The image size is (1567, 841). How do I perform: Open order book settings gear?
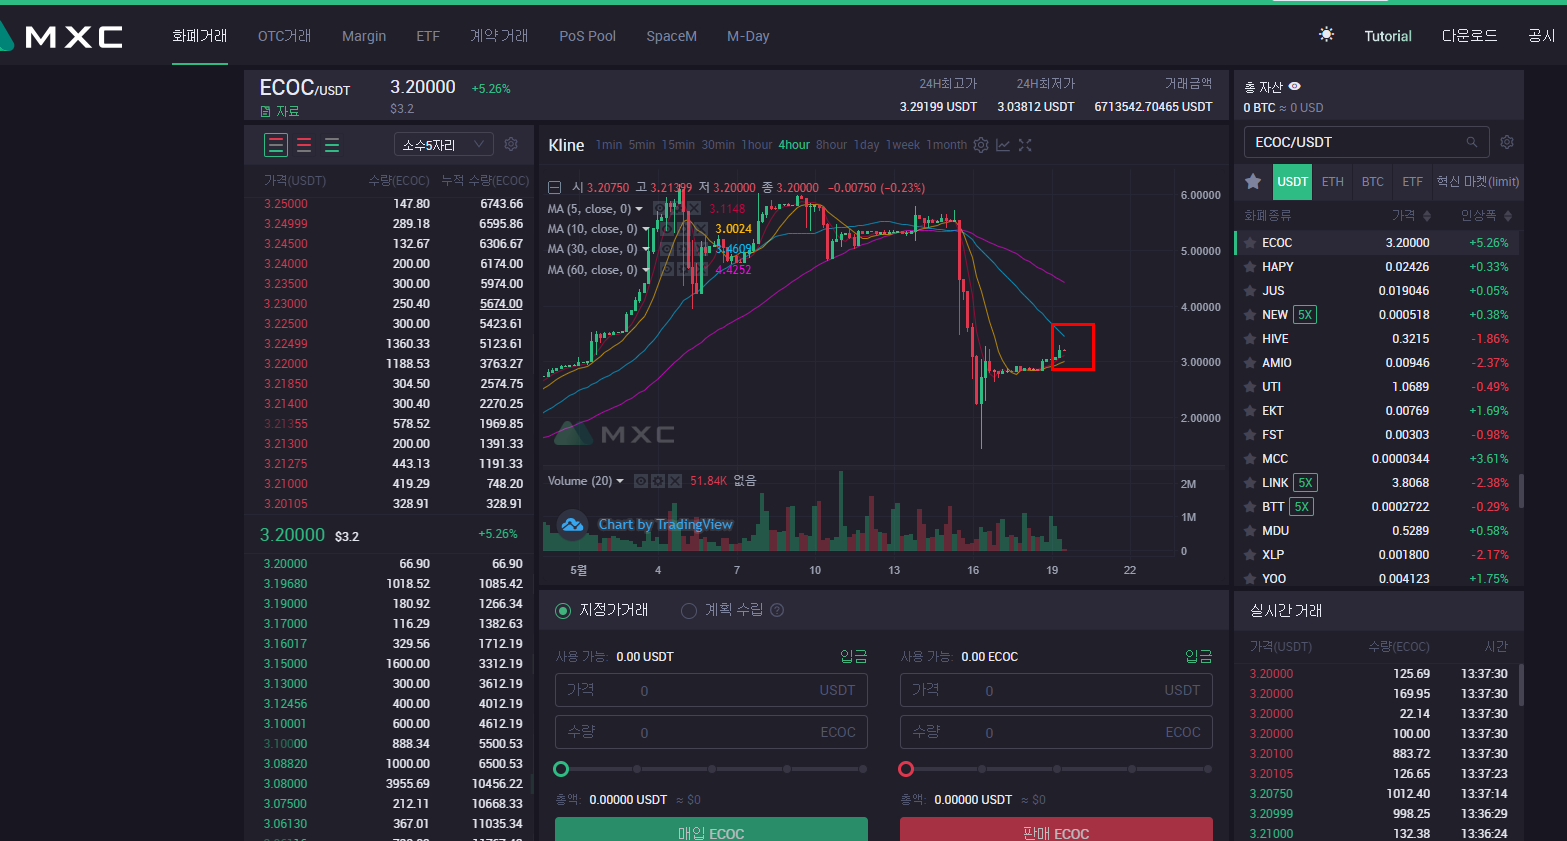click(x=511, y=144)
